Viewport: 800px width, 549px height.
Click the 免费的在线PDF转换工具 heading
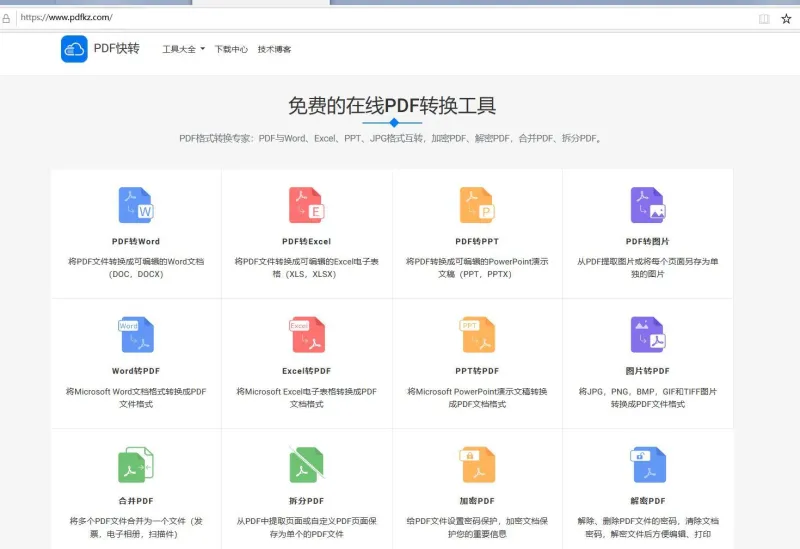(x=392, y=106)
